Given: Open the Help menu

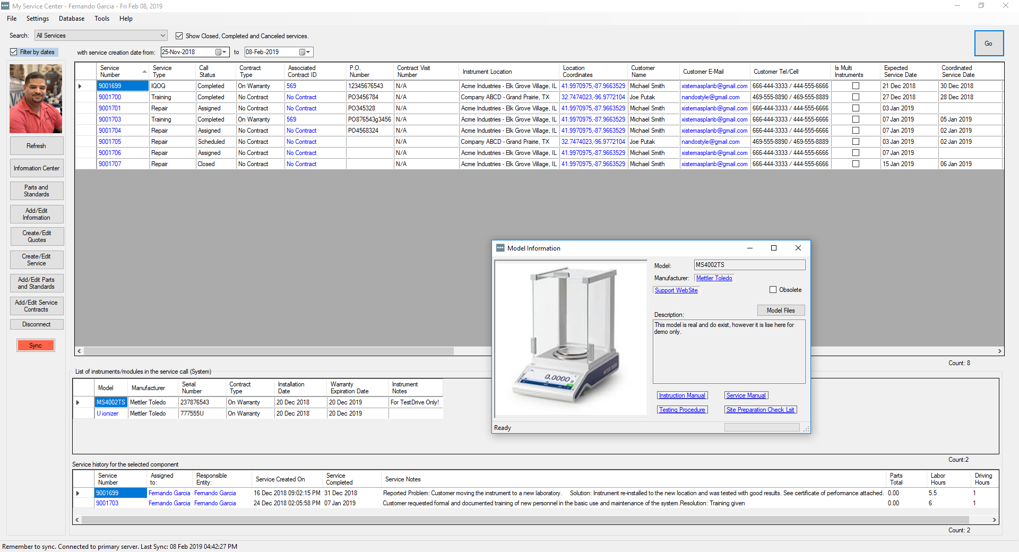Looking at the screenshot, I should [x=126, y=19].
